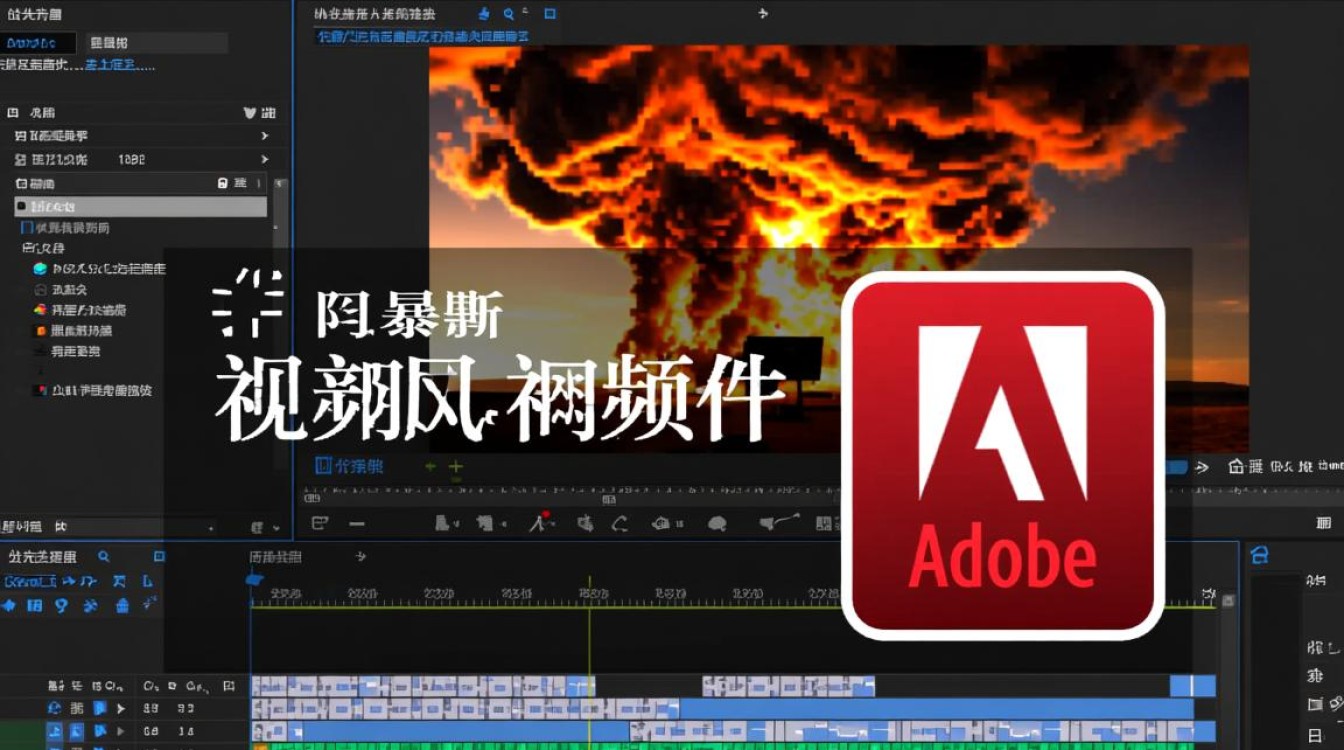Click the curved arrow icon in the preview toolbar
This screenshot has width=1344, height=750.
[x=620, y=523]
